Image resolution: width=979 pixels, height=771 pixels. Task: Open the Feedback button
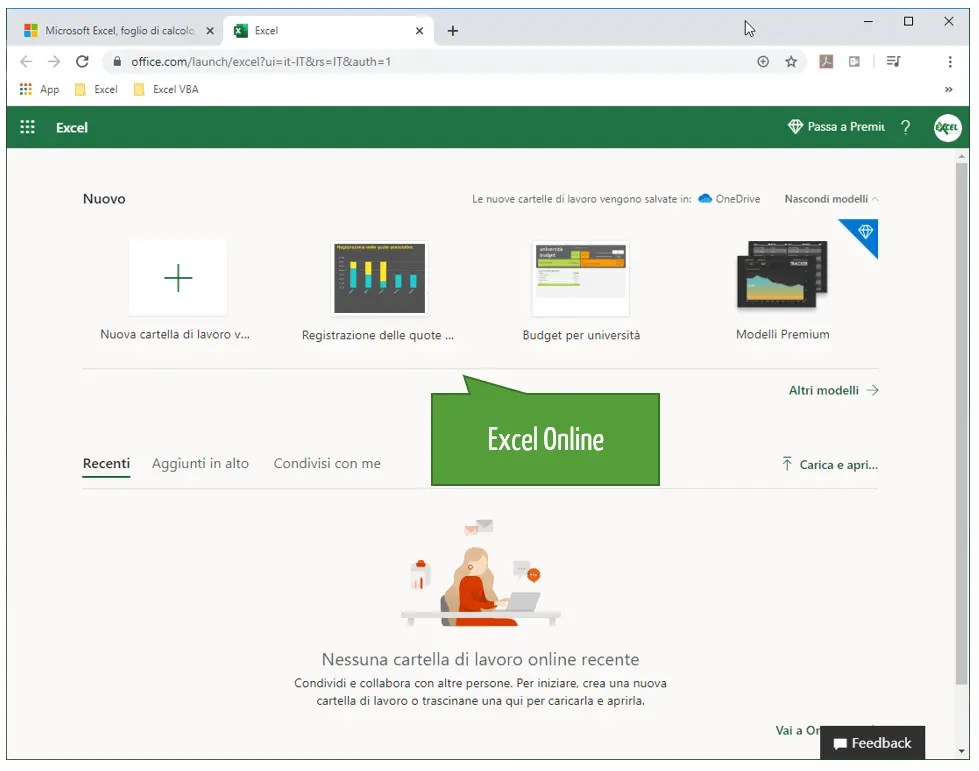[x=872, y=743]
